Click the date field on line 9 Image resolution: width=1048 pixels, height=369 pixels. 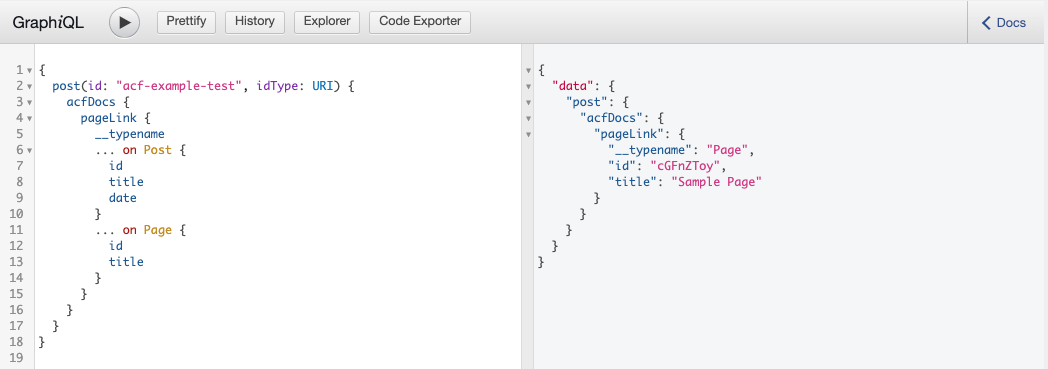[123, 198]
